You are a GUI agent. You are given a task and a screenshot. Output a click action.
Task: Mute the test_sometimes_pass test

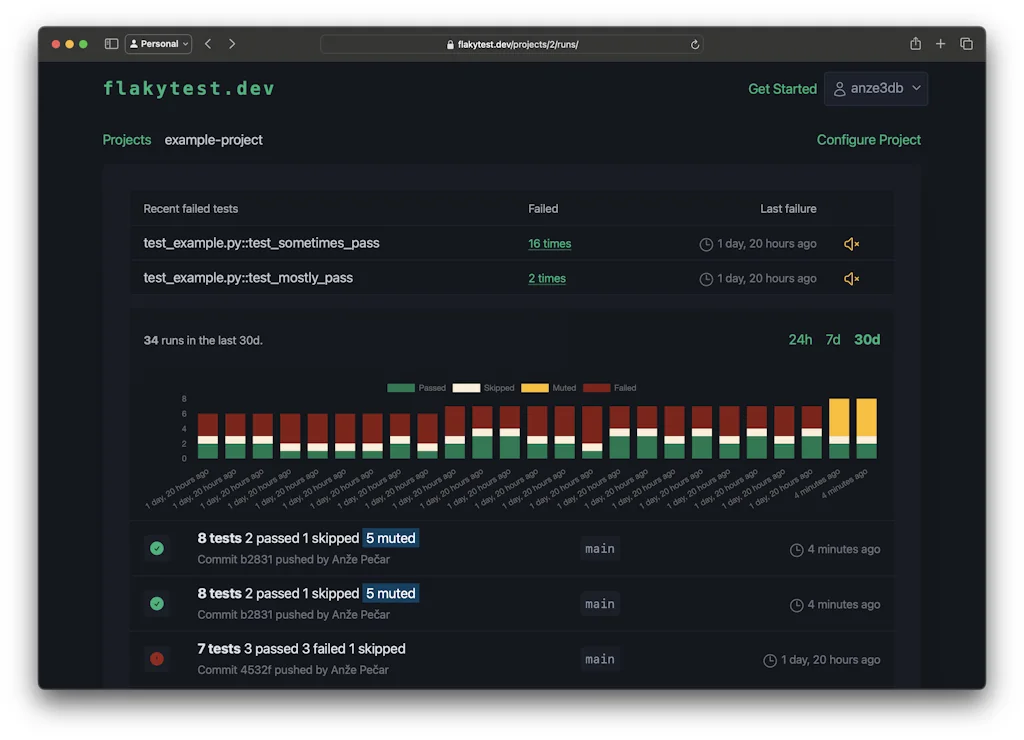pos(851,244)
